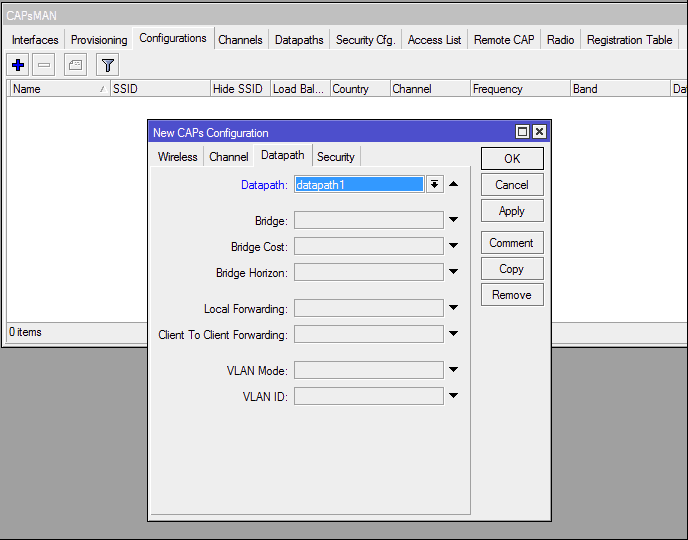Open the Registration Table tab
This screenshot has height=540, width=688.
pyautogui.click(x=629, y=40)
